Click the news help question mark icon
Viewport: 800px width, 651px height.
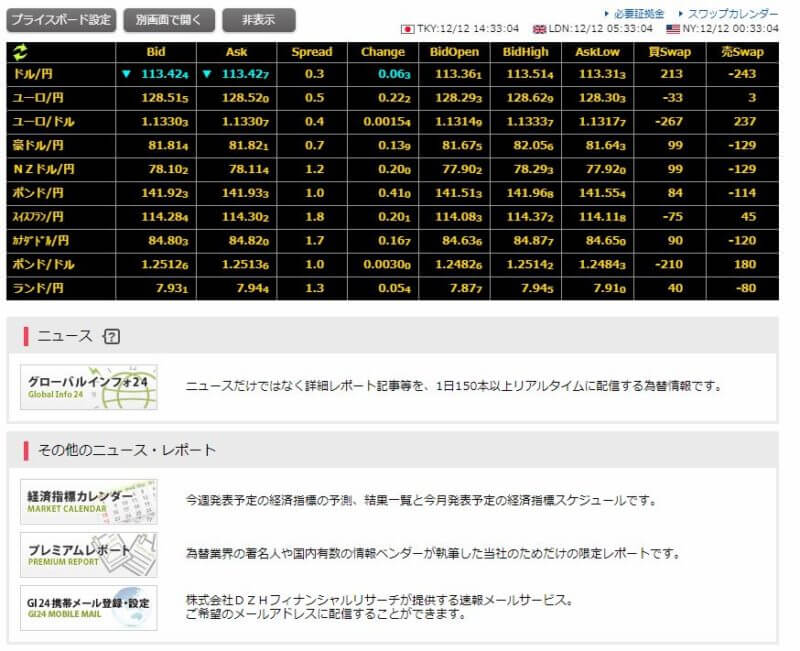point(112,336)
